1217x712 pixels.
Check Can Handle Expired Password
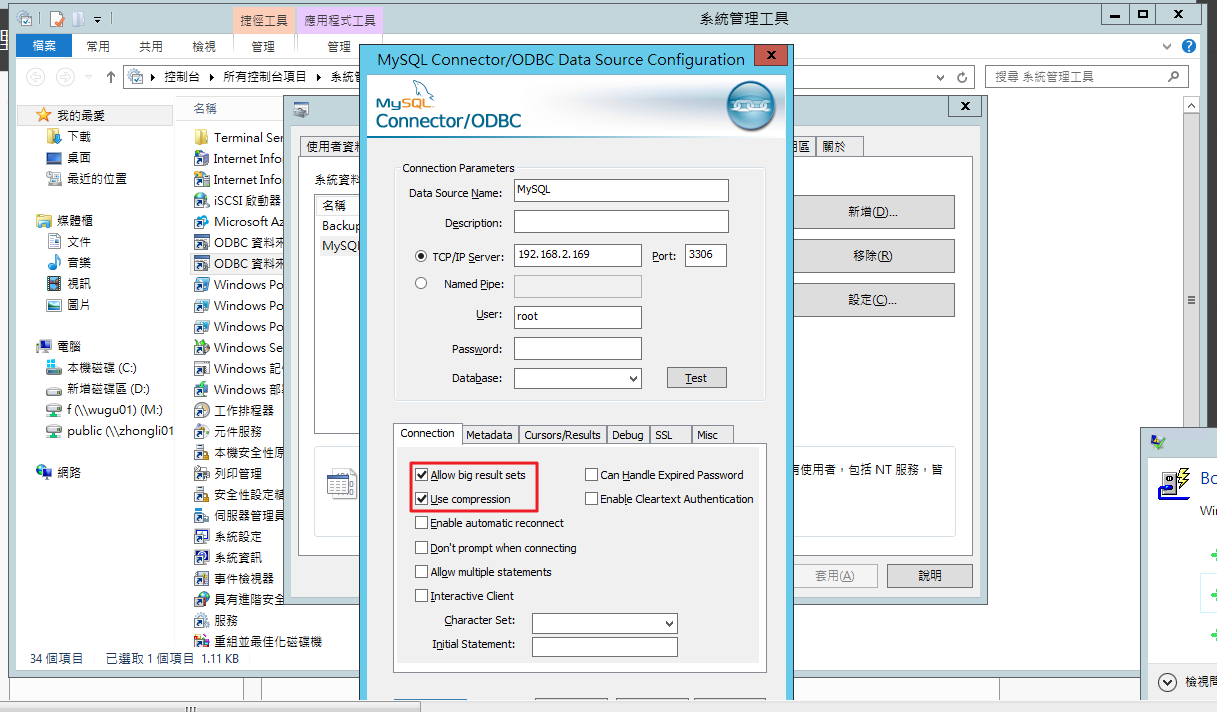(x=592, y=475)
